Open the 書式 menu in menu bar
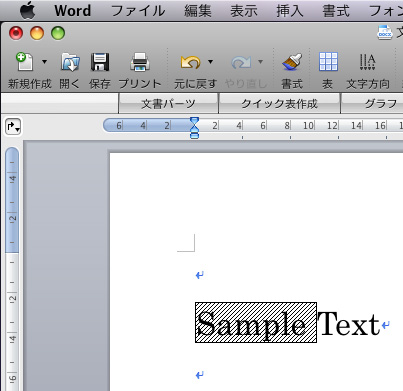Viewport: 403px width, 391px height. coord(336,11)
